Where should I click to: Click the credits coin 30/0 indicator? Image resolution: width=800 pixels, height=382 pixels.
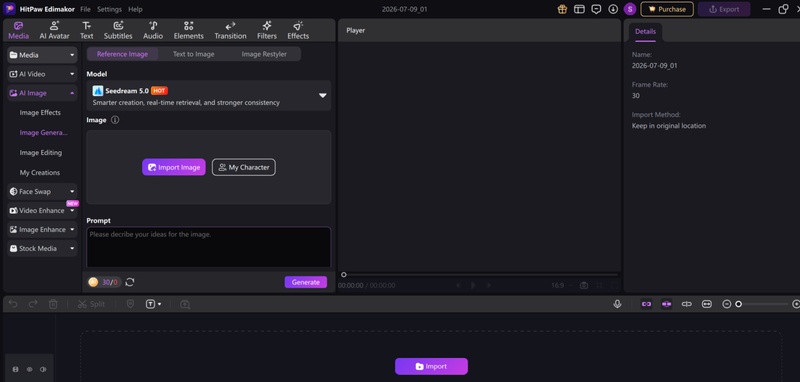(104, 282)
